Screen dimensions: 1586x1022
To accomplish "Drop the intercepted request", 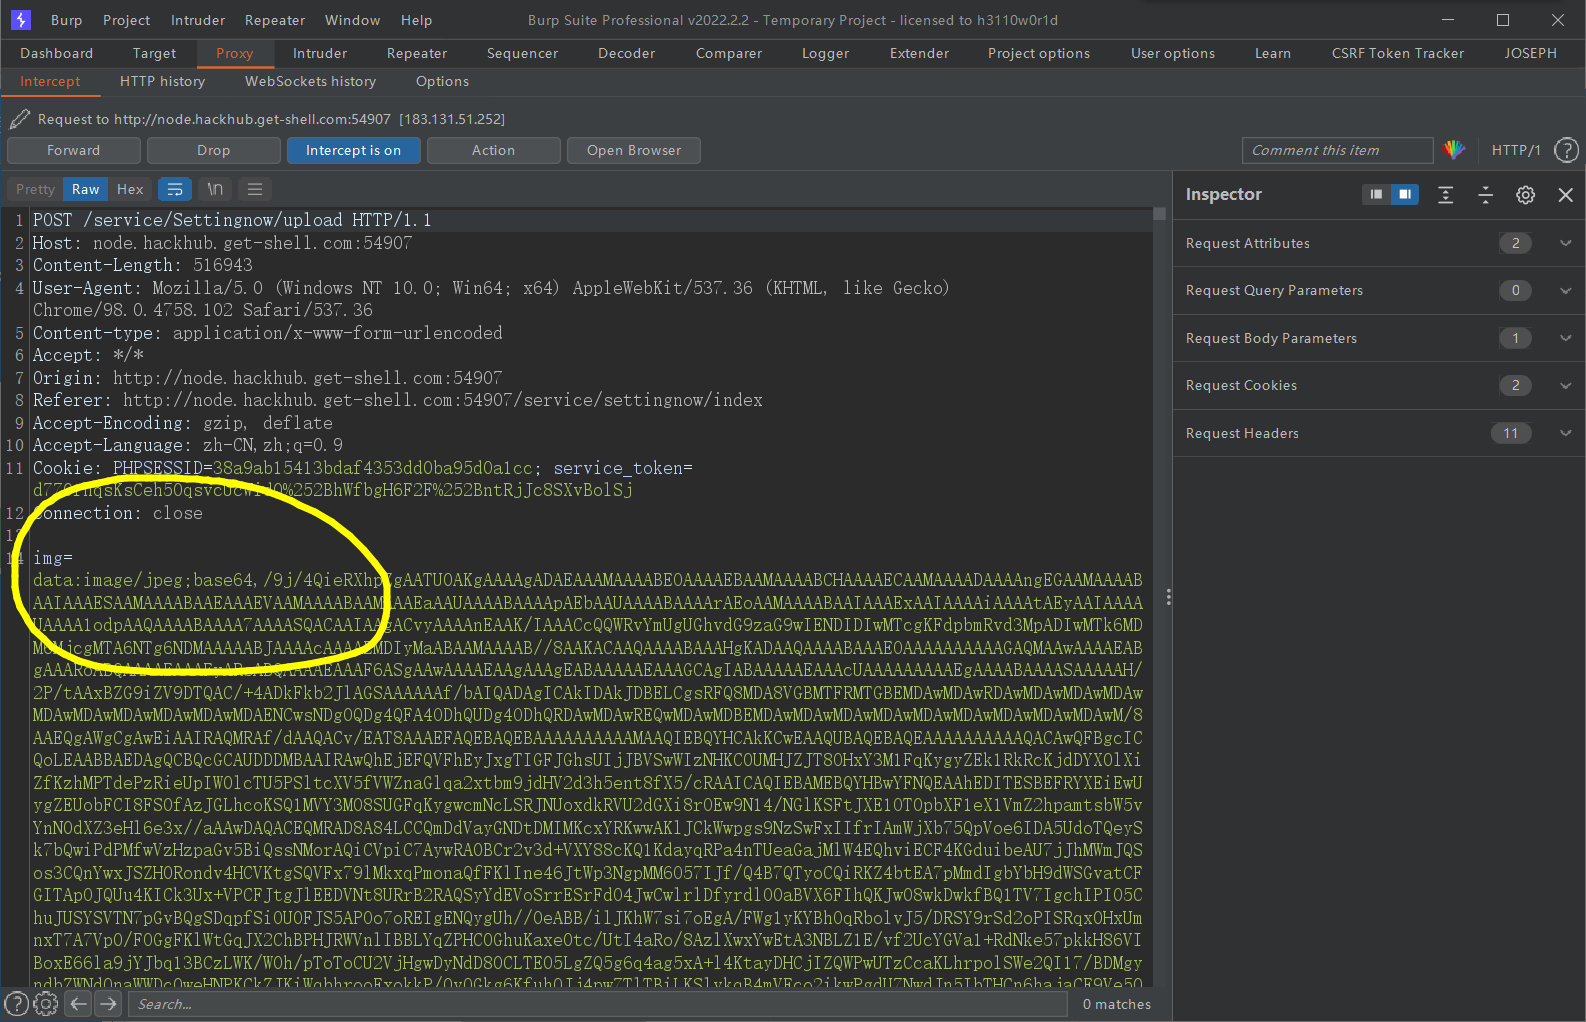I will (x=214, y=150).
